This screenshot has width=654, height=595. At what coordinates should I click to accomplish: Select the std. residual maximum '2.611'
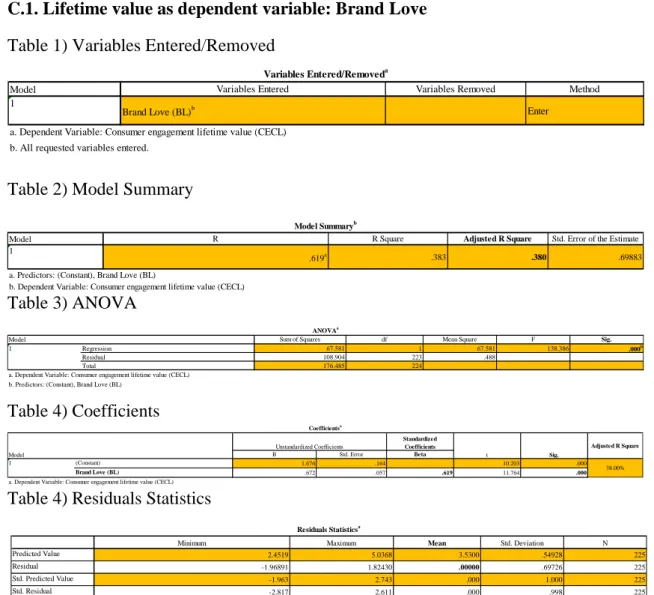[x=384, y=592]
